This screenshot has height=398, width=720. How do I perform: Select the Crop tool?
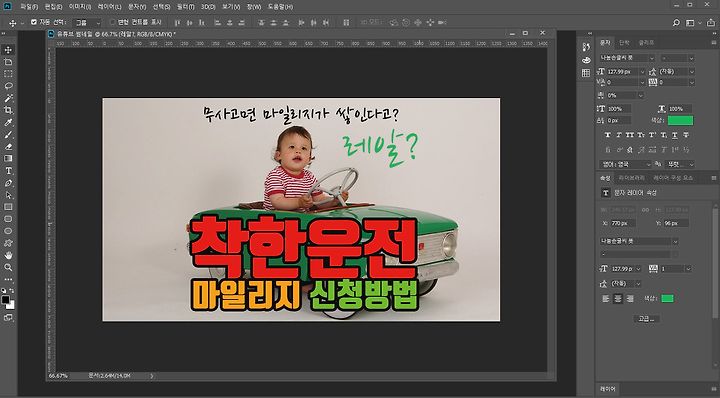[8, 110]
